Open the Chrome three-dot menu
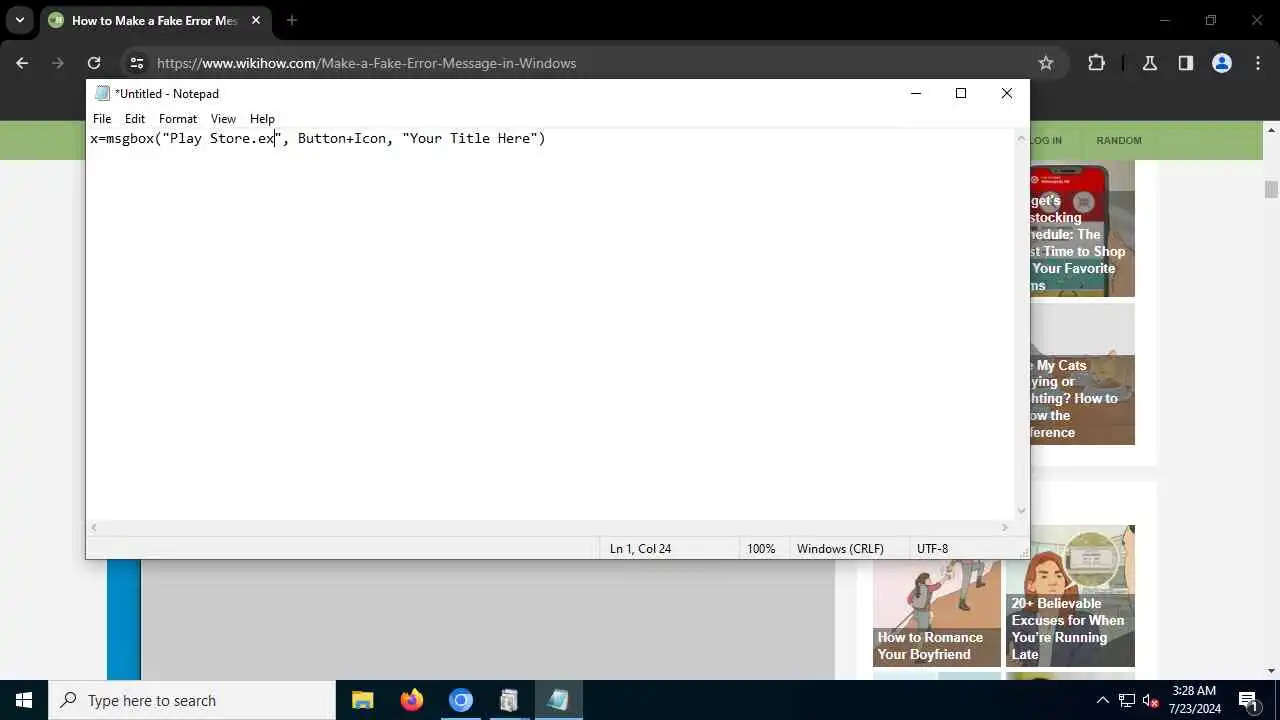 click(1257, 63)
